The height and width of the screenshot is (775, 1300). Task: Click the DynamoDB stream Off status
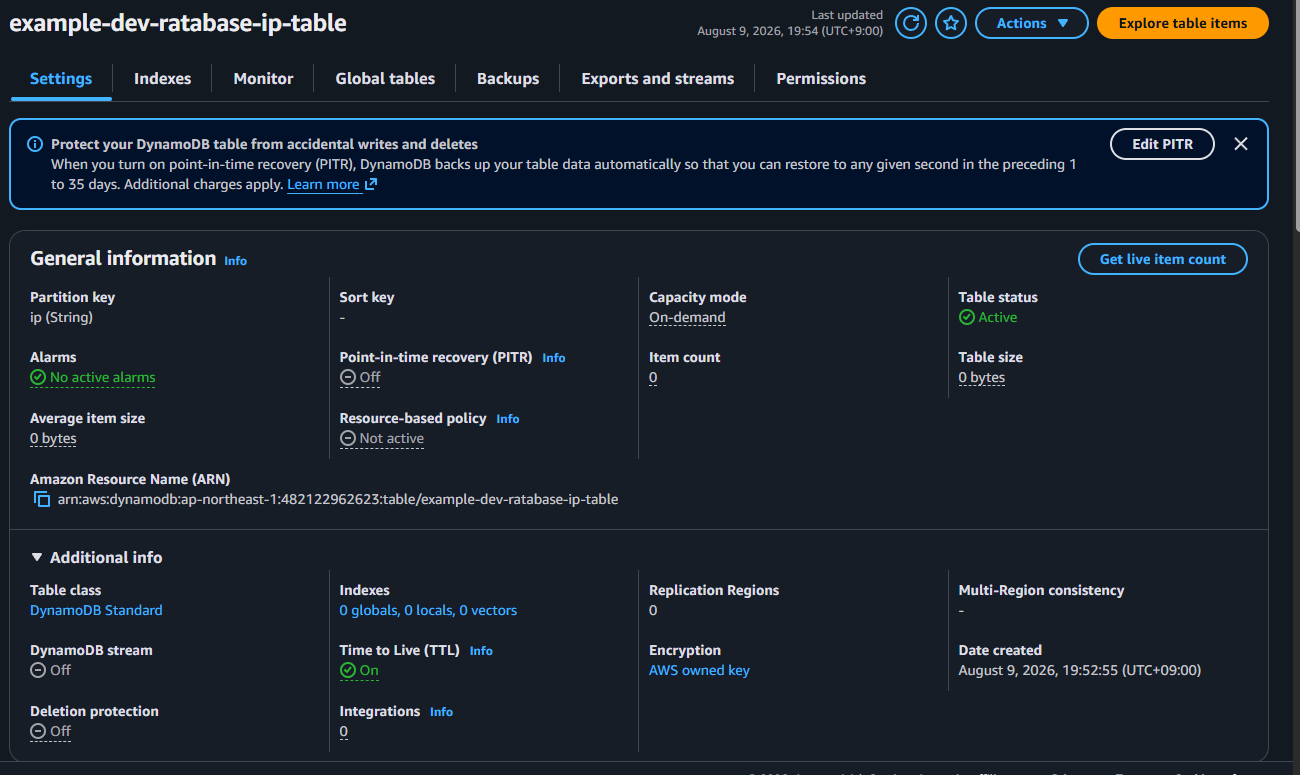(x=51, y=670)
